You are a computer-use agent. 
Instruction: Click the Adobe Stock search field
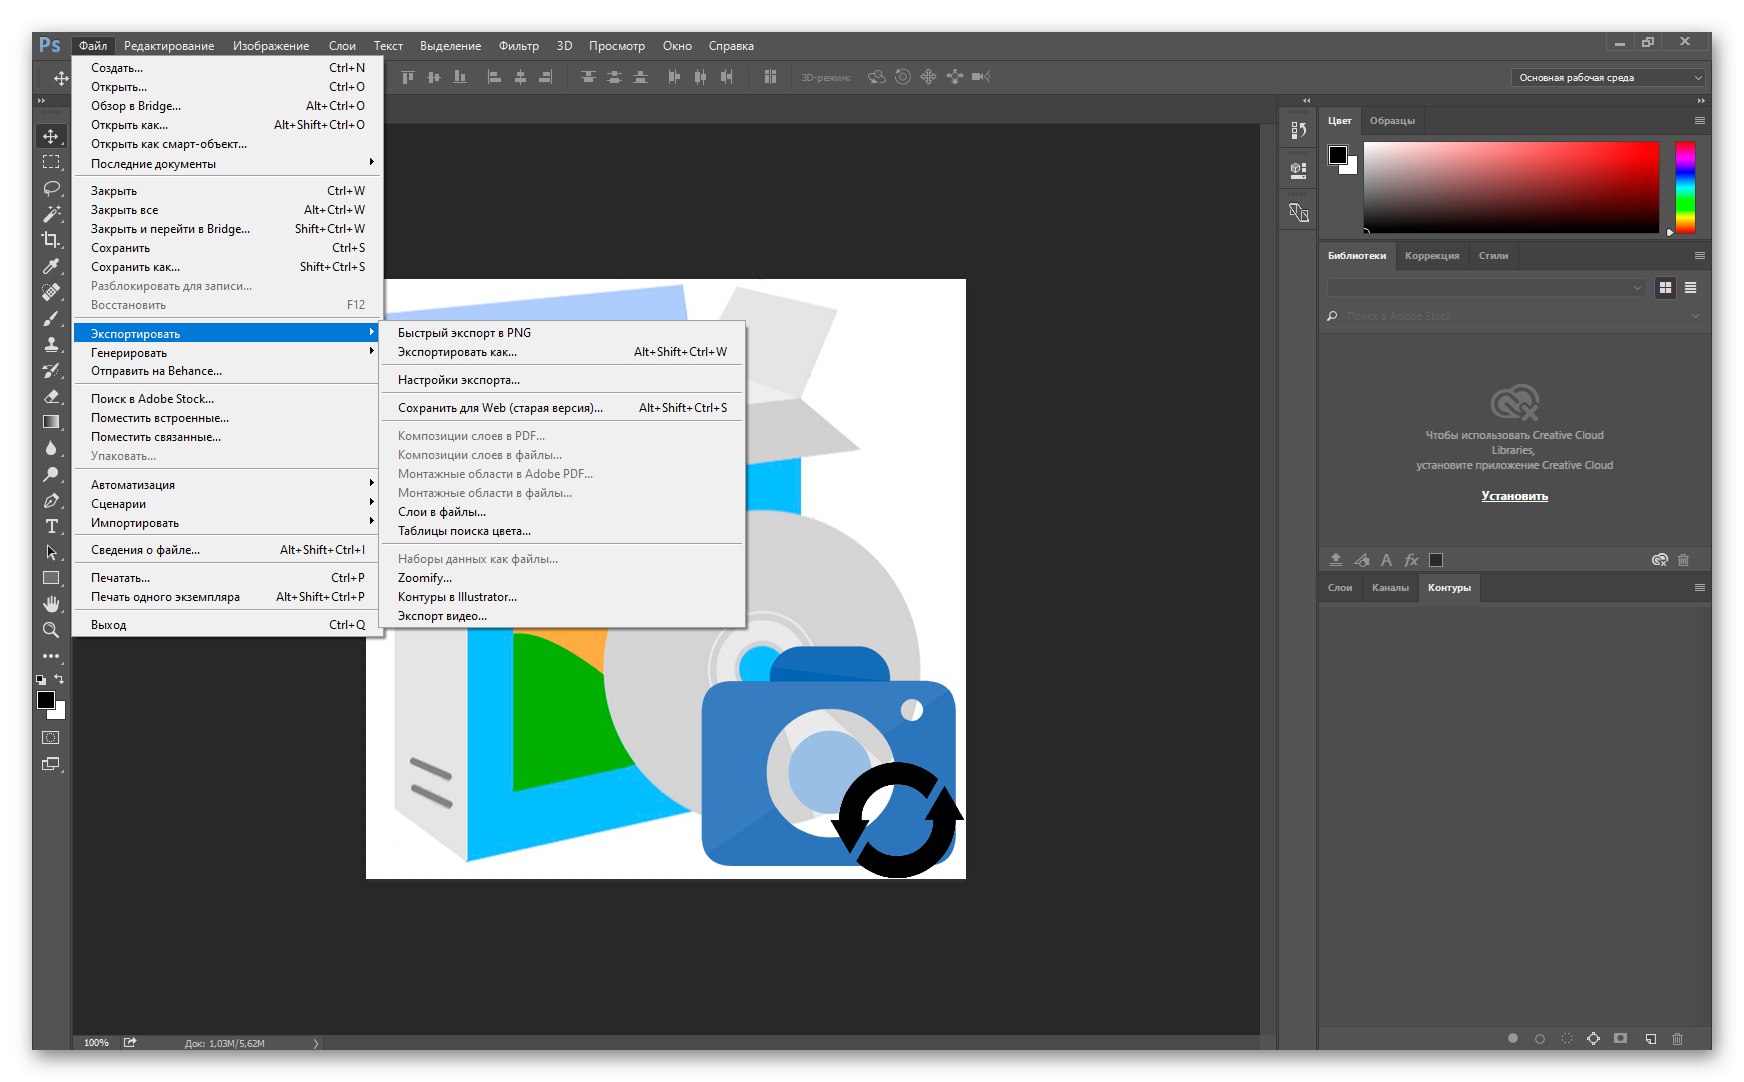1512,316
